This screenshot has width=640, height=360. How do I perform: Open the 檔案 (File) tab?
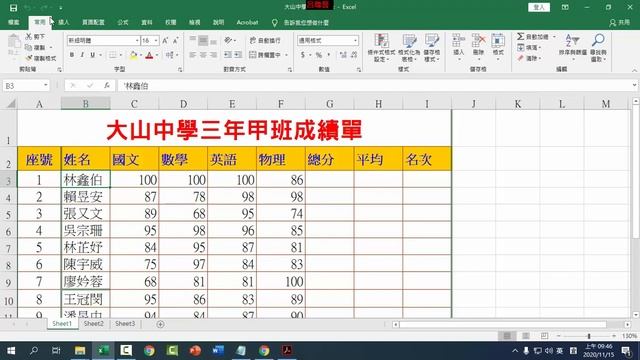click(14, 22)
